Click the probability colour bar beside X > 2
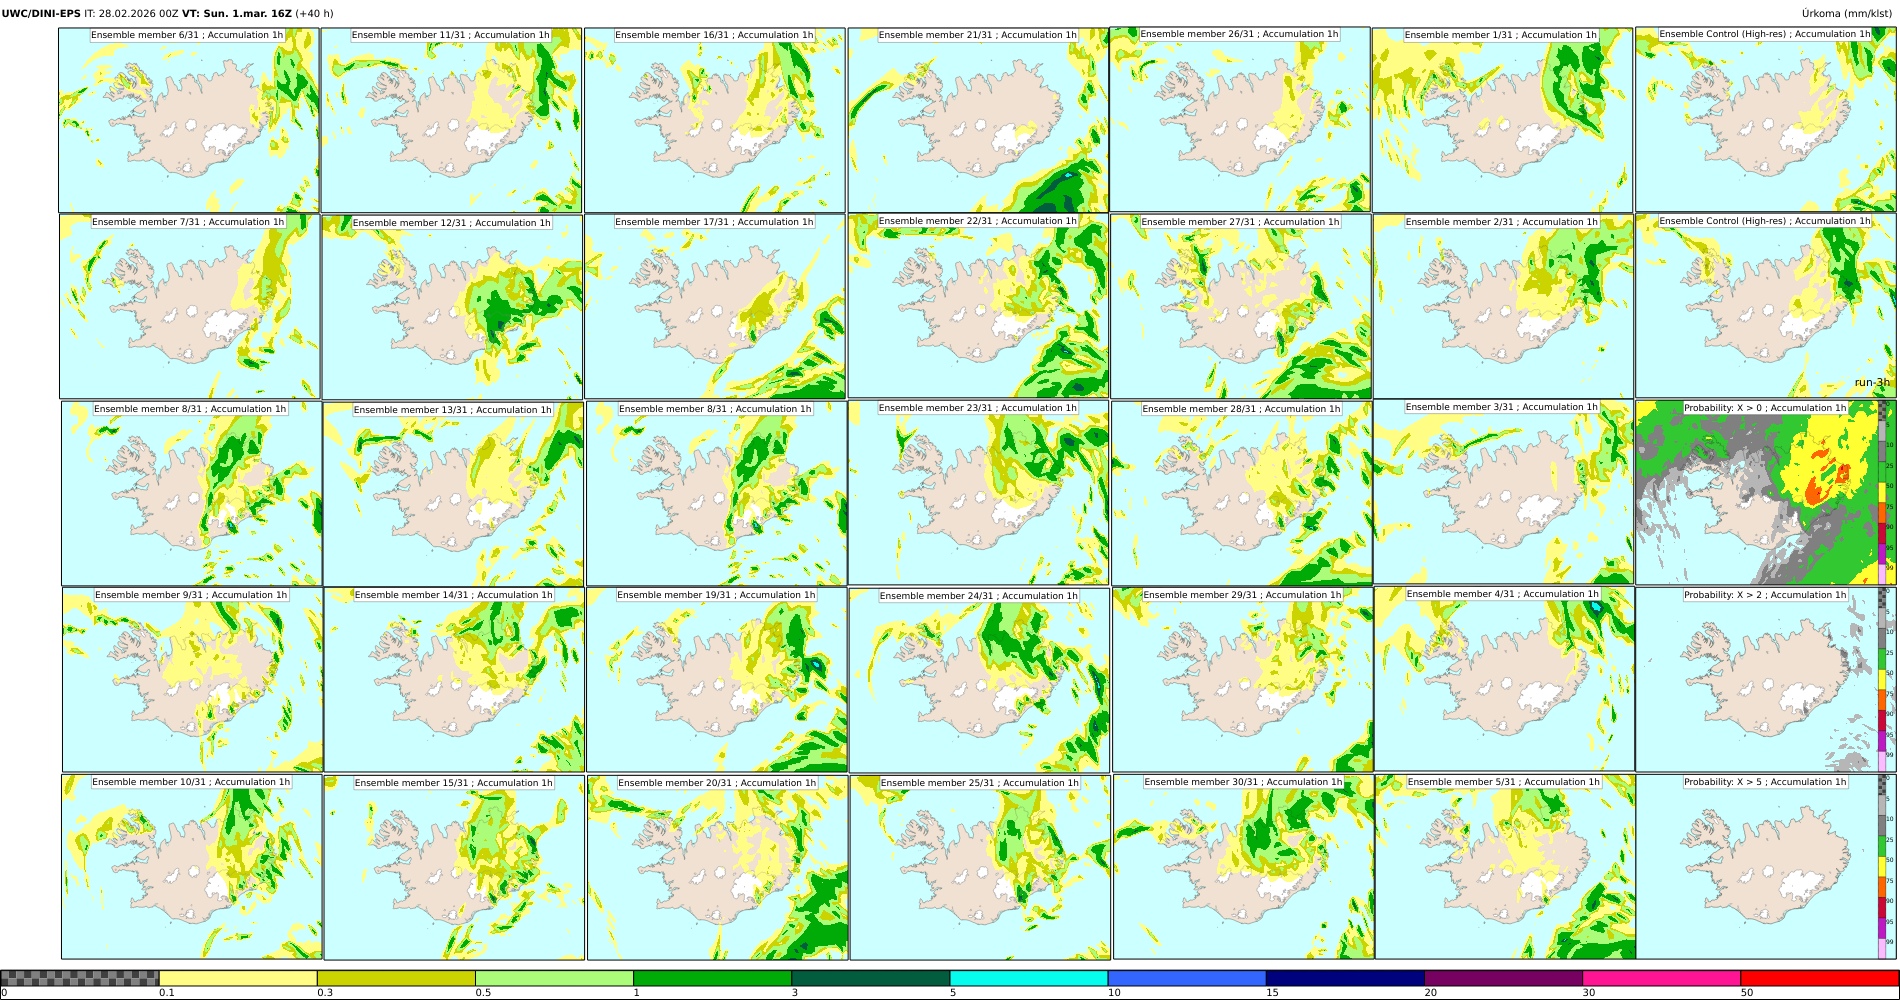 (1884, 679)
